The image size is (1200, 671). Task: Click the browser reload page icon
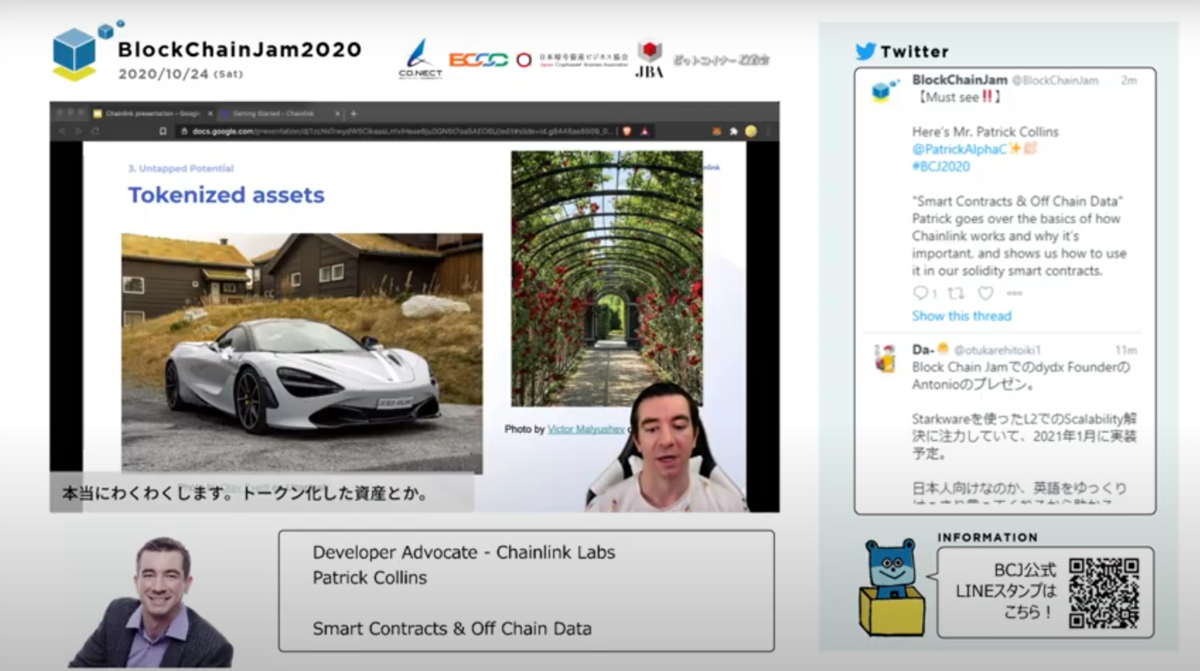94,131
